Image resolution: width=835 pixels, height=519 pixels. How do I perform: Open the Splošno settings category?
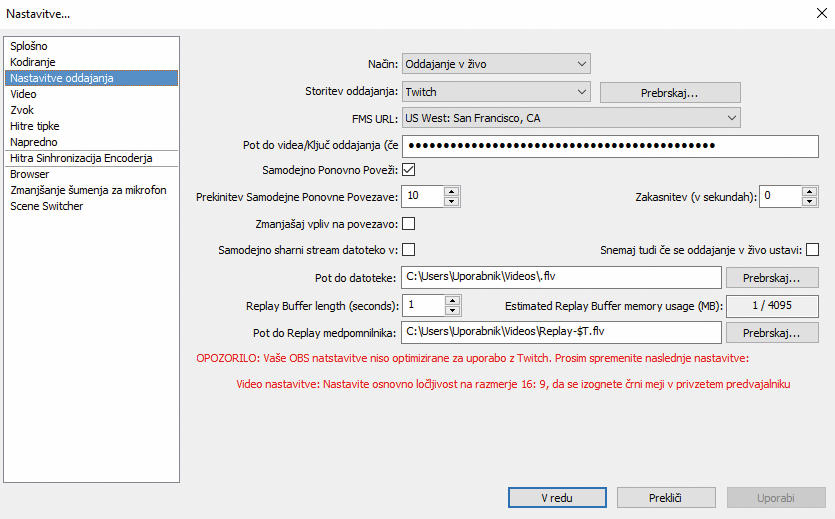coord(91,46)
